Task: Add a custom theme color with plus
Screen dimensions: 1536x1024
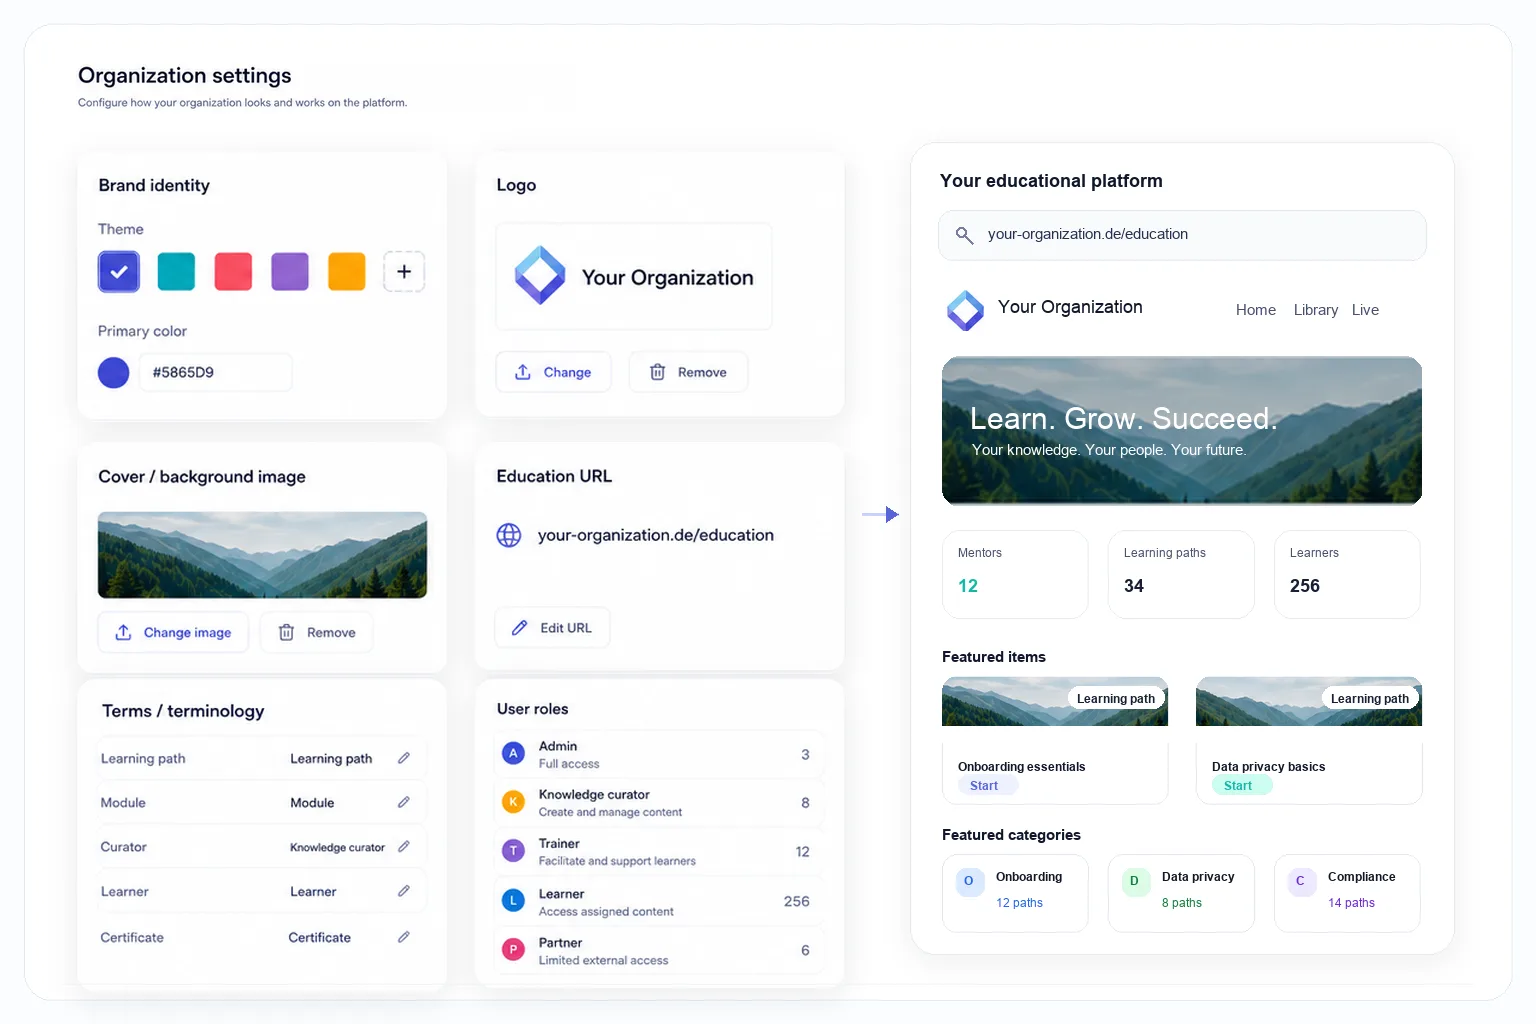Action: [x=404, y=271]
